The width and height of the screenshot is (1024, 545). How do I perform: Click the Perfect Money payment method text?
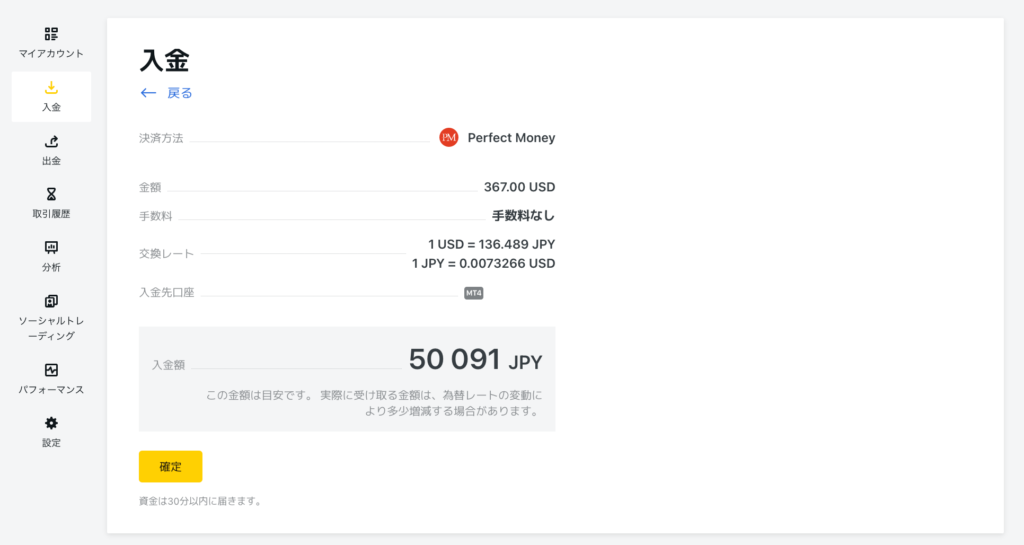511,138
